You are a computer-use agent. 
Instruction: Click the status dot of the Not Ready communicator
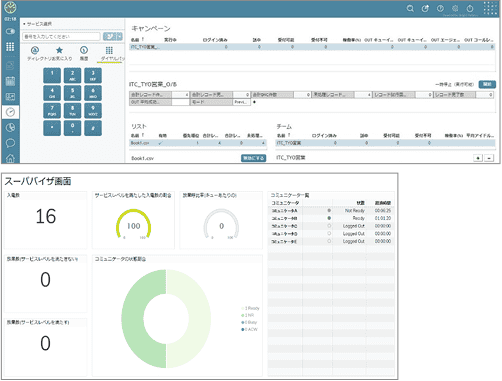click(x=329, y=210)
